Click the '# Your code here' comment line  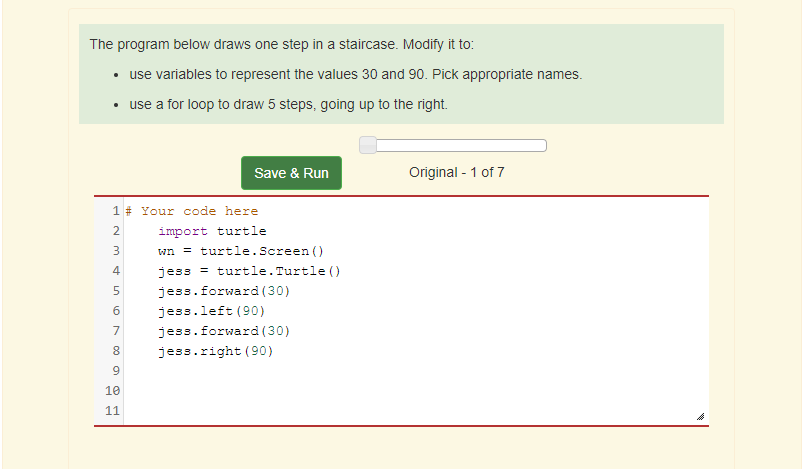[x=191, y=211]
